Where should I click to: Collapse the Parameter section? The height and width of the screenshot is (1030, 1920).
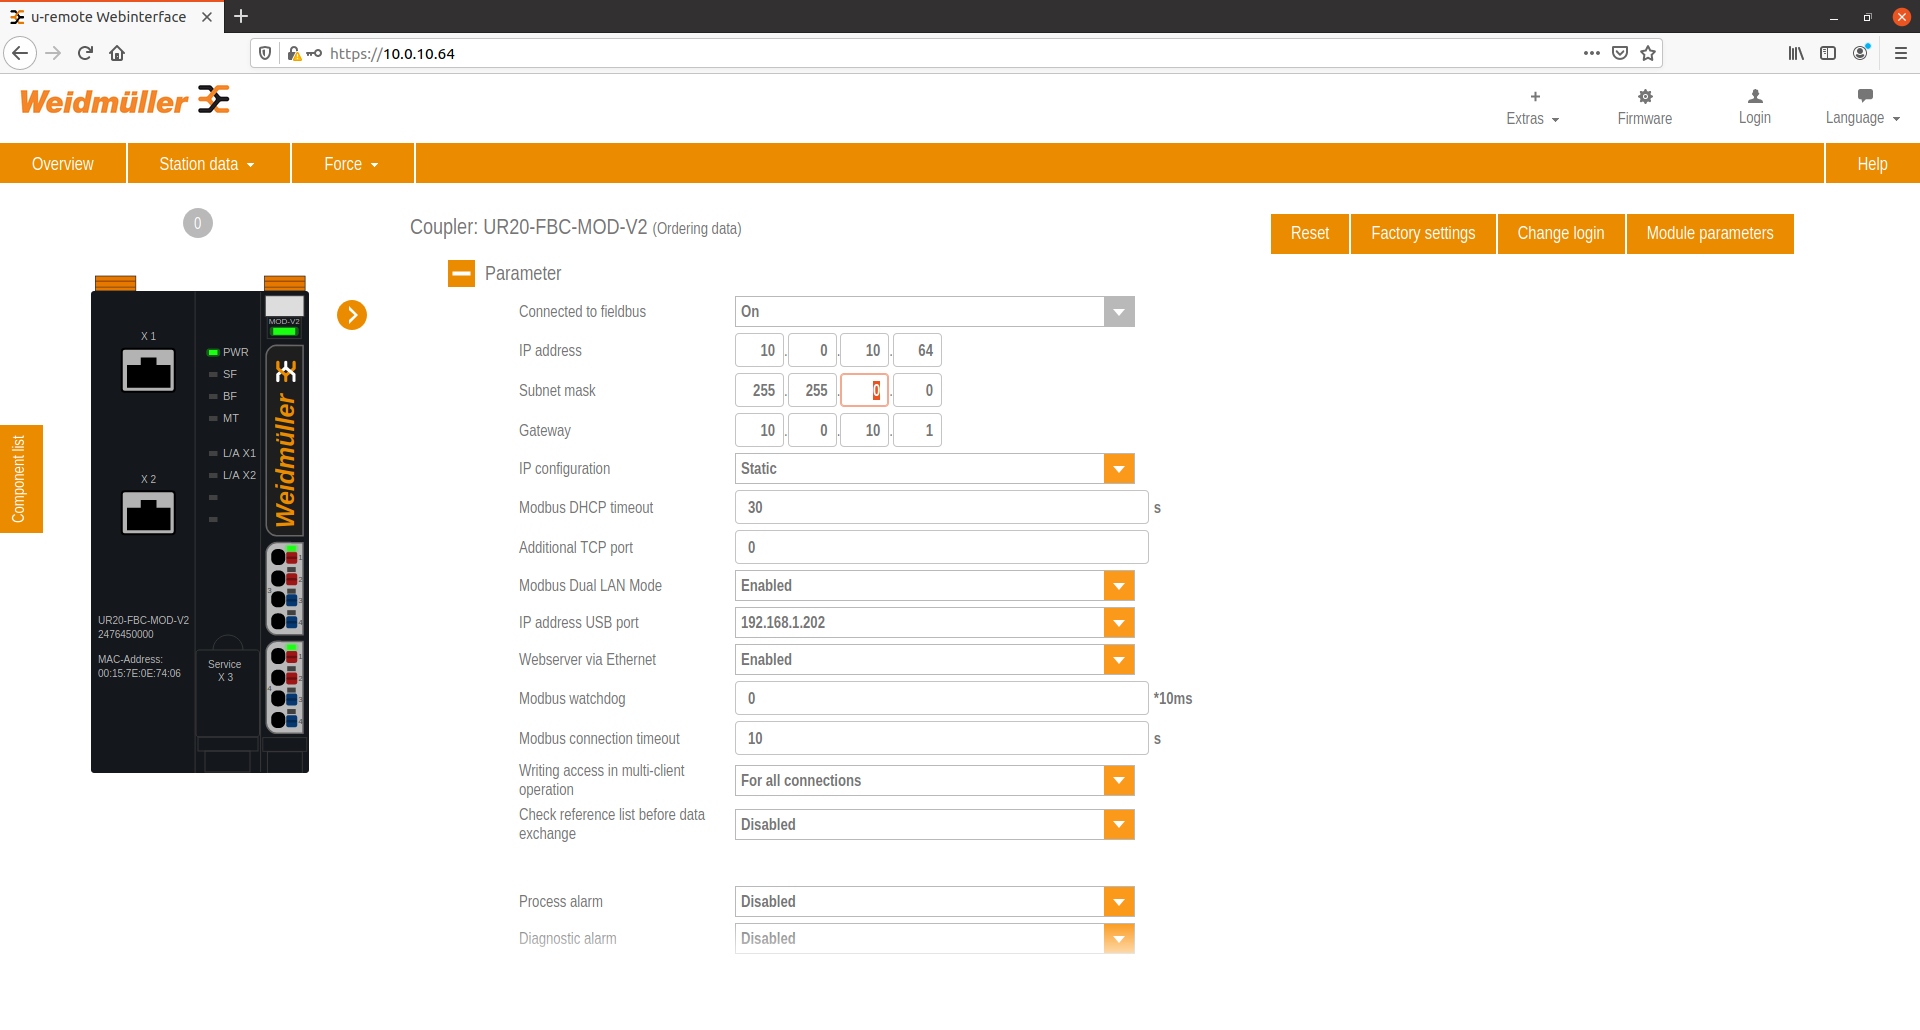[x=461, y=273]
